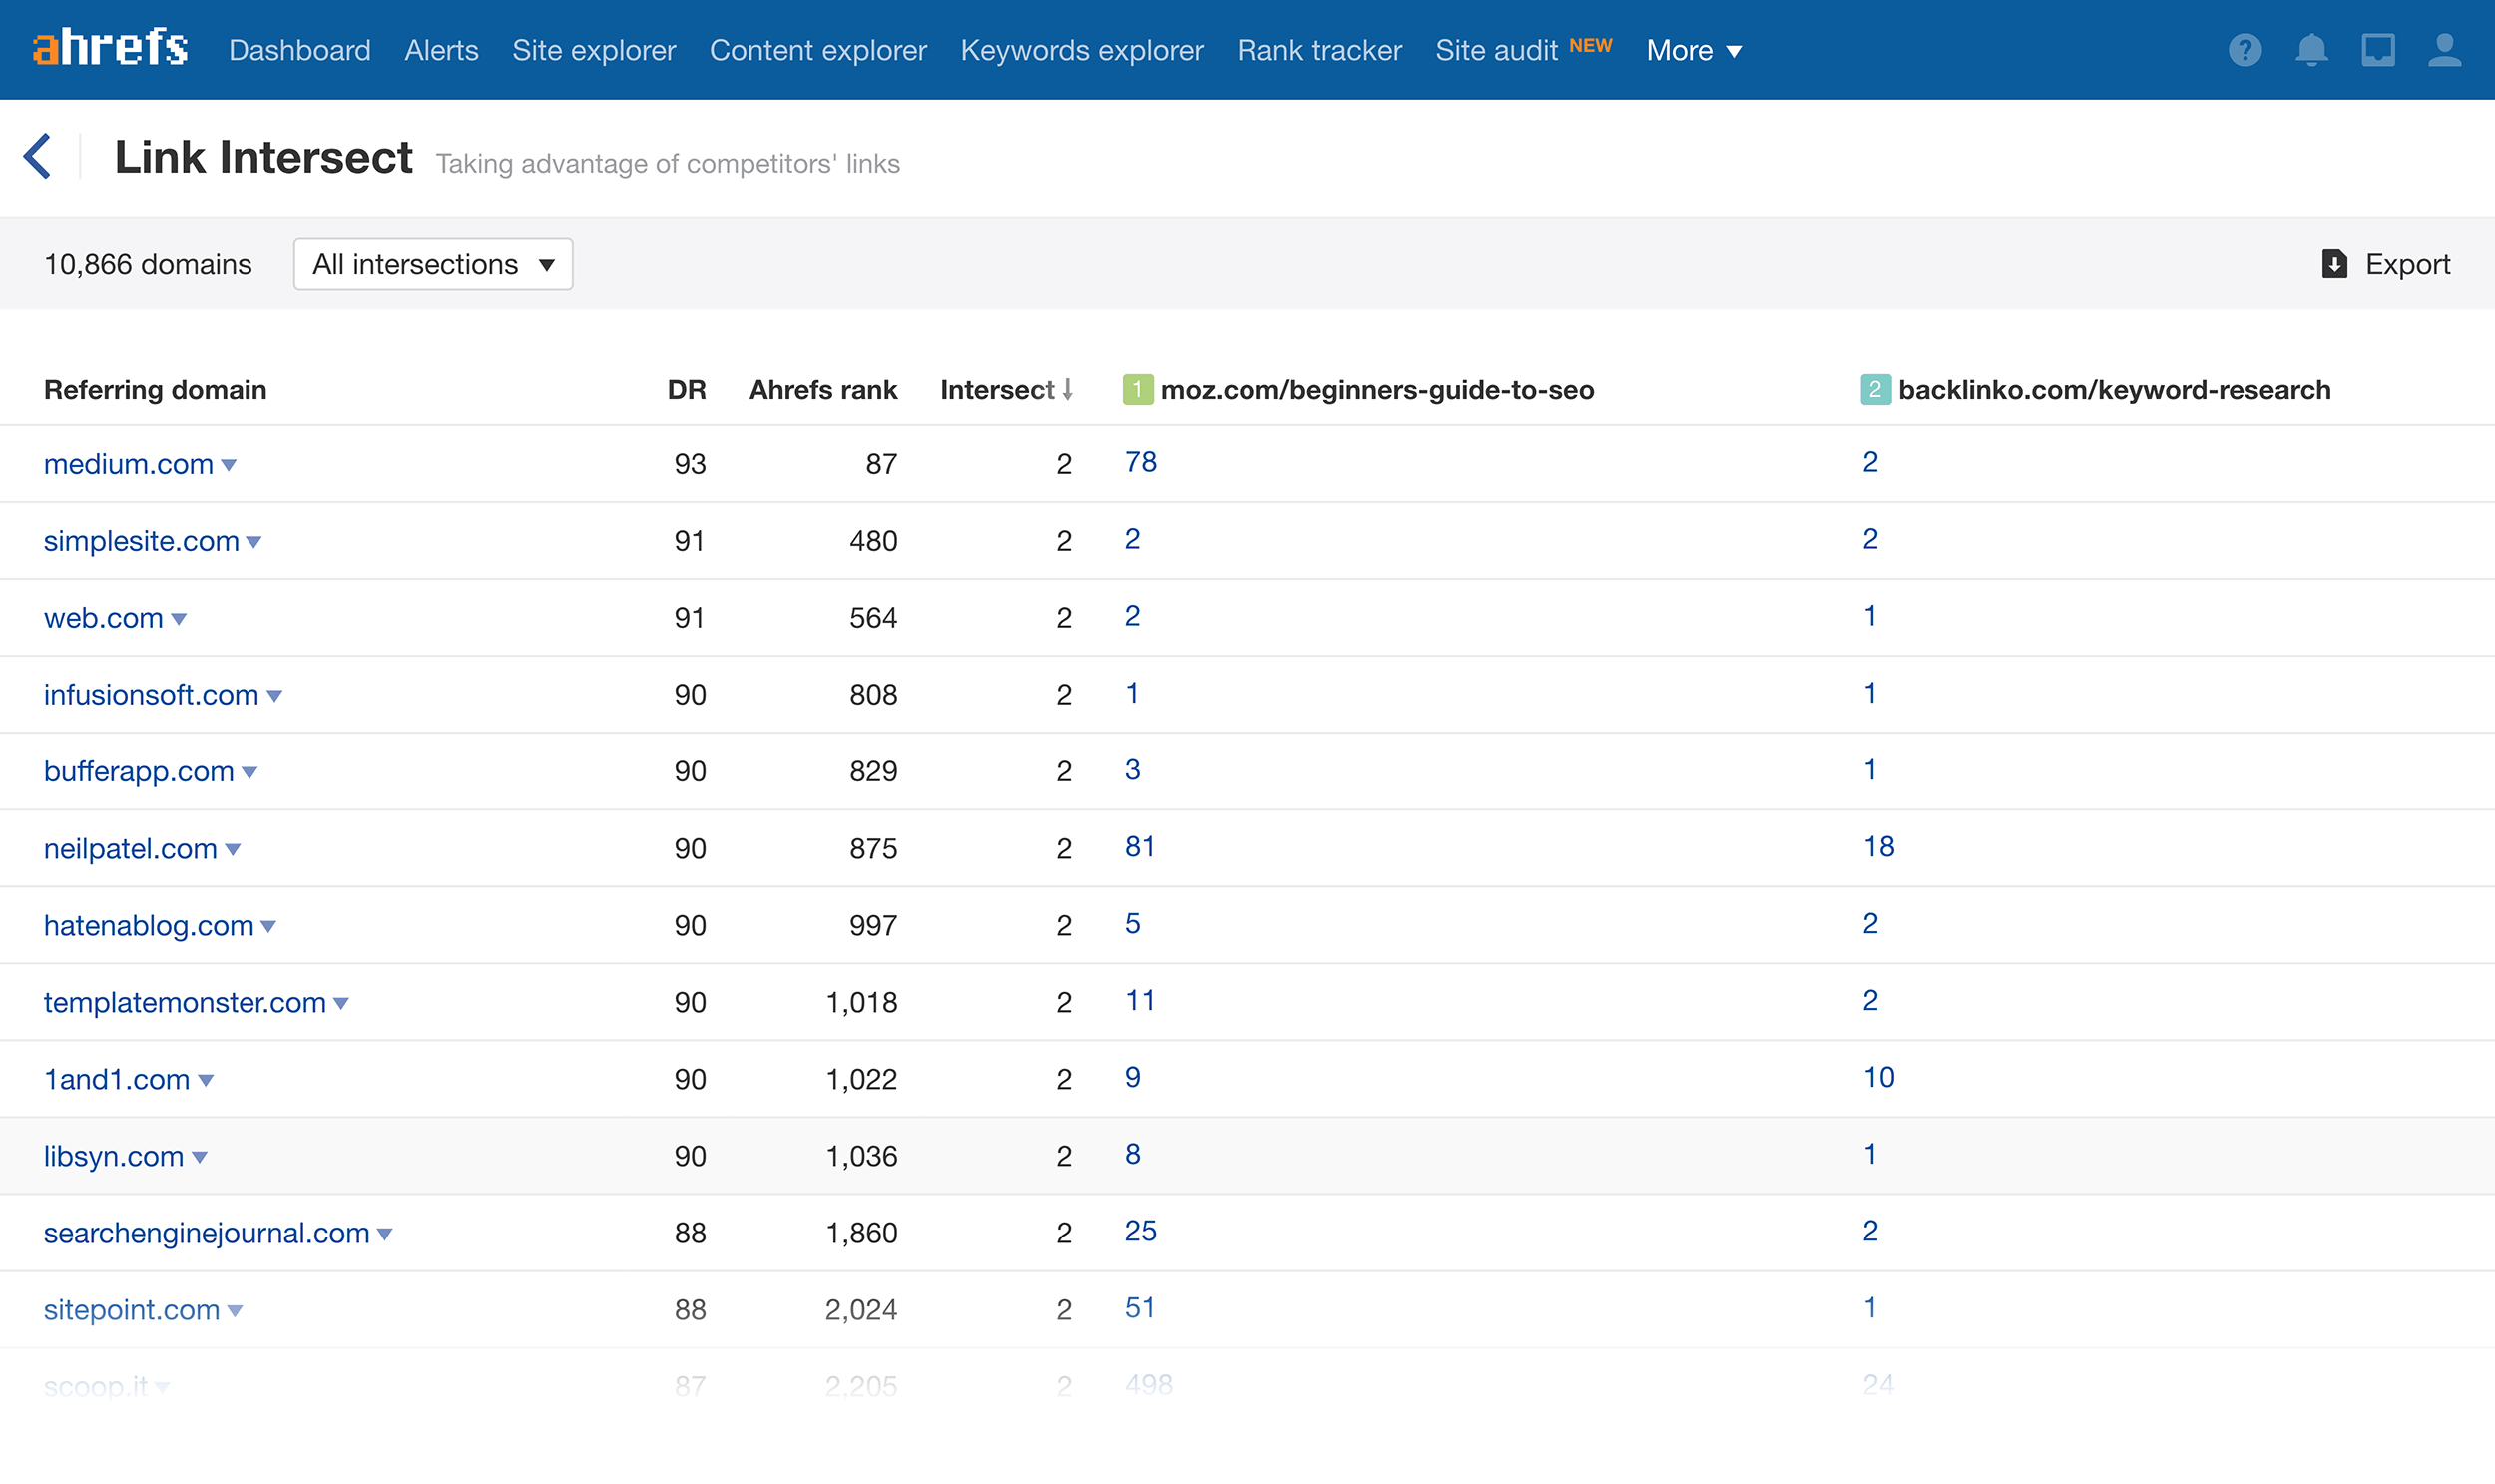Expand neilpatel.com row arrow
This screenshot has height=1484, width=2495.
[x=233, y=850]
